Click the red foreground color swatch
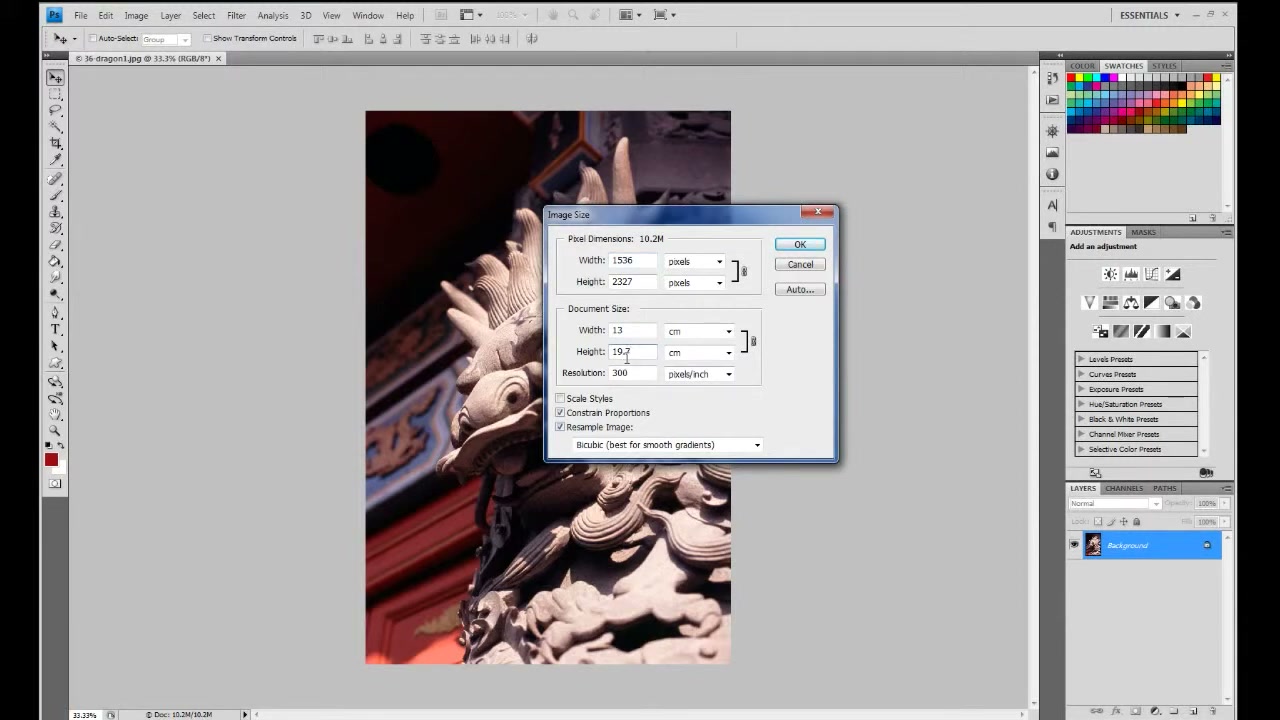The image size is (1280, 720). click(x=51, y=459)
